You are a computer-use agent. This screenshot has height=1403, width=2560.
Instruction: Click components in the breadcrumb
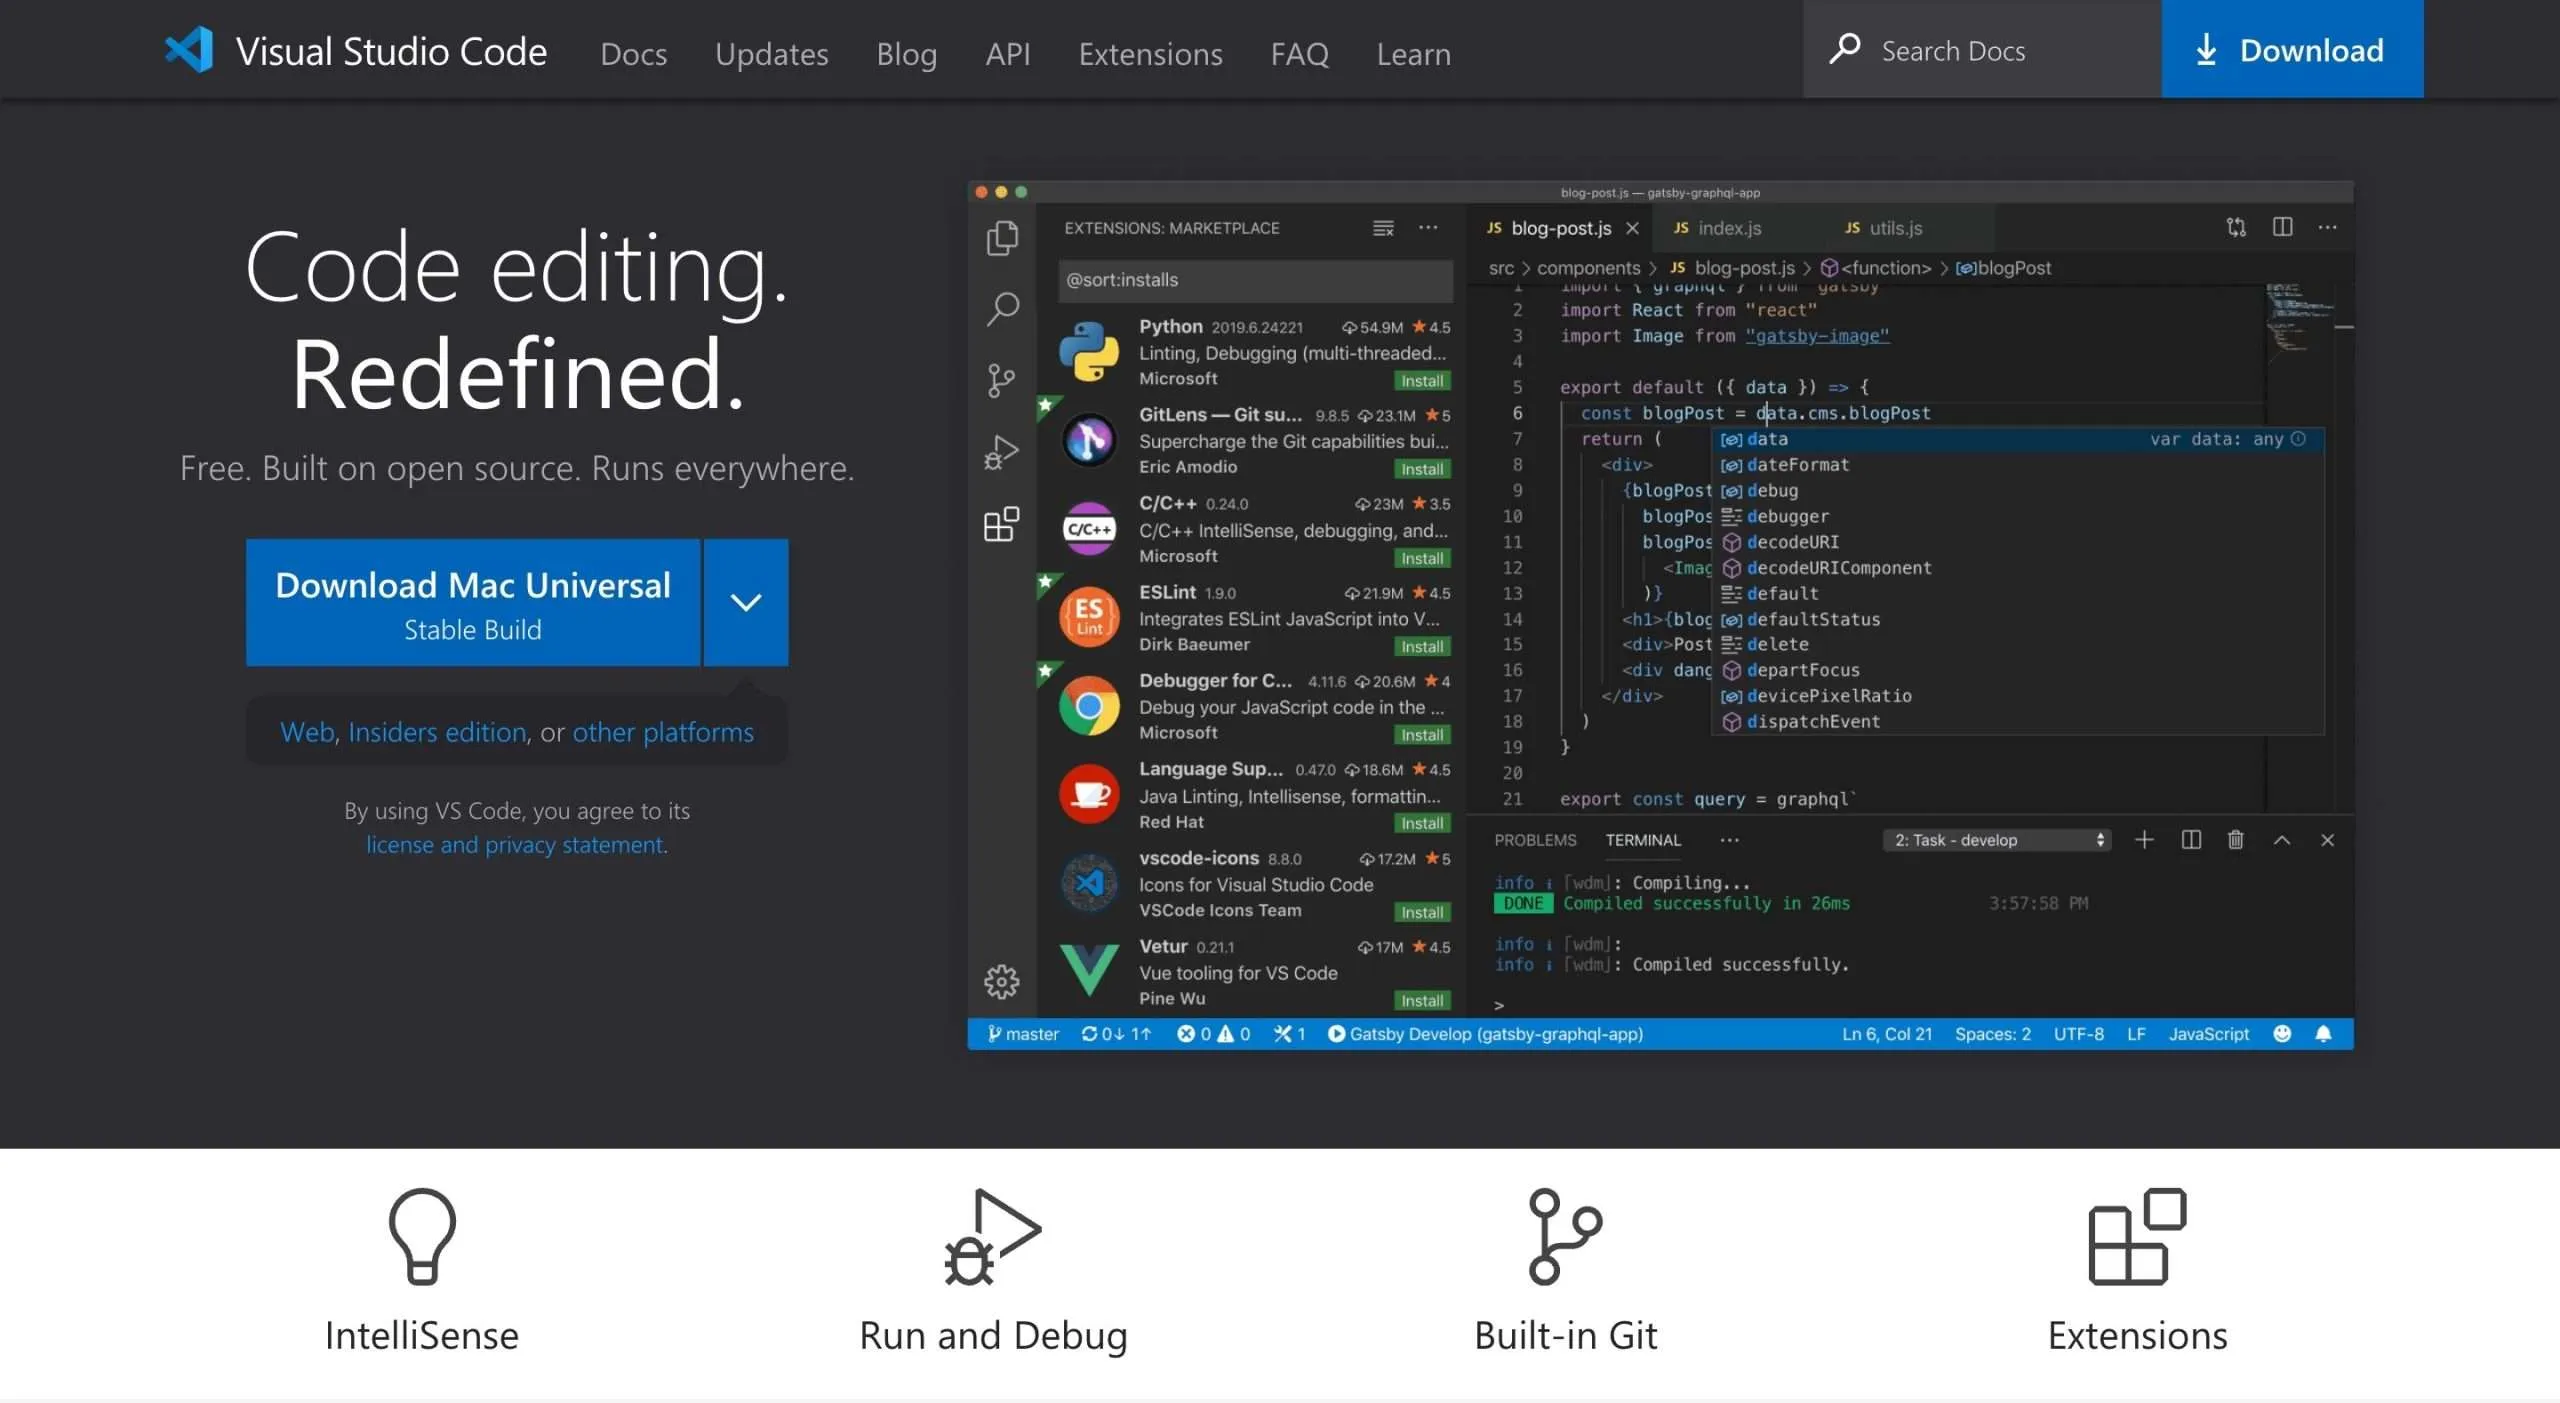tap(1588, 268)
